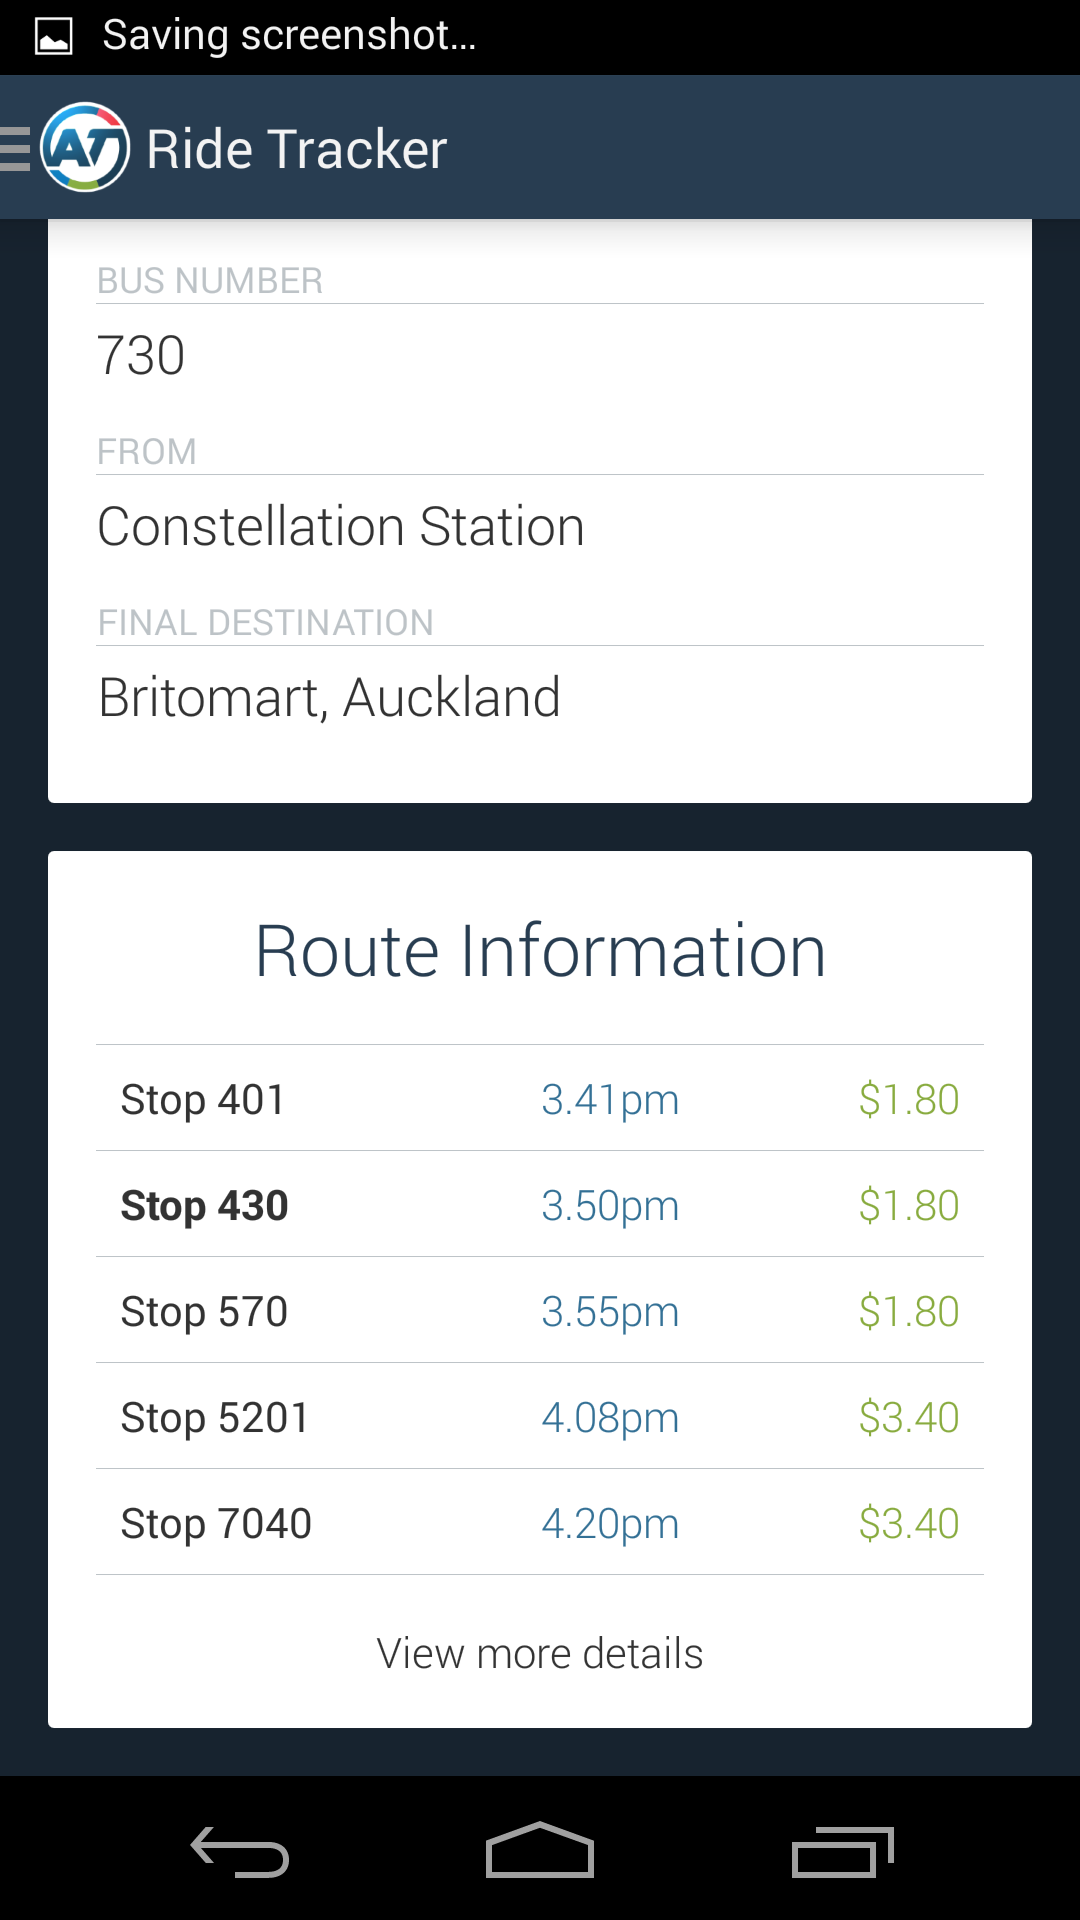Tap the Britomart, Auckland destination field
1080x1920 pixels.
coord(540,697)
